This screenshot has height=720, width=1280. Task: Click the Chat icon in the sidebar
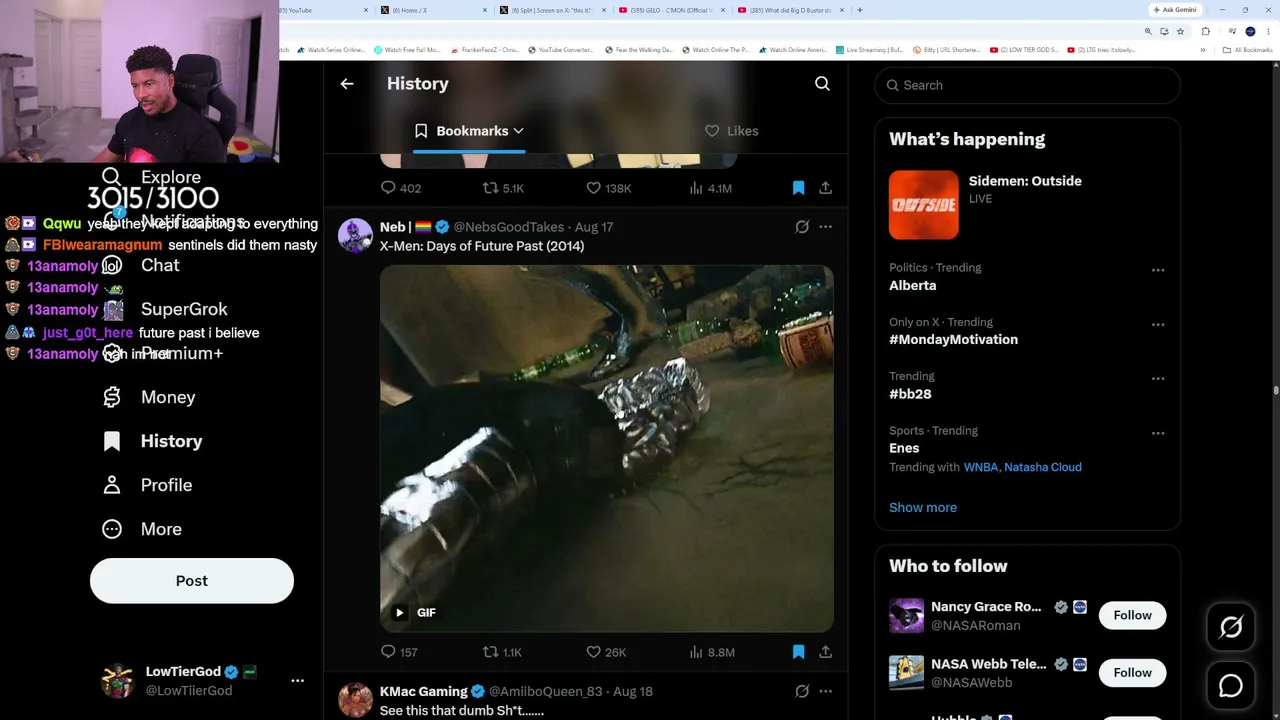[x=112, y=265]
